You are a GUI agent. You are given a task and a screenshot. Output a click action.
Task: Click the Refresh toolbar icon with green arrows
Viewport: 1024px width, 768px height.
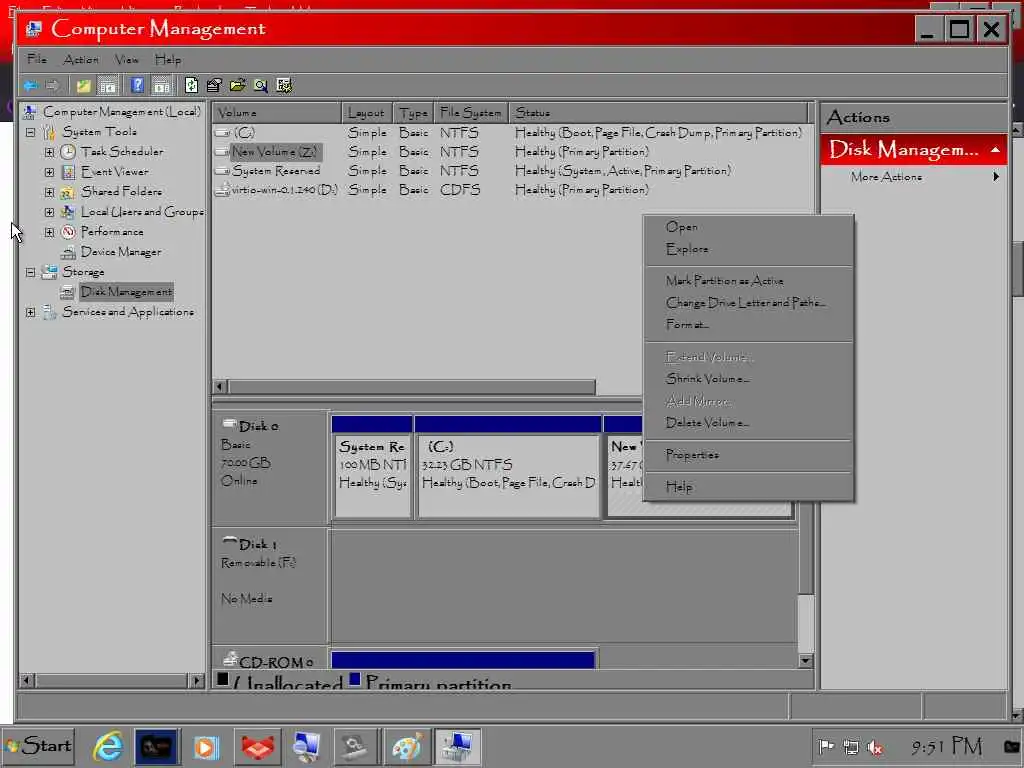(191, 86)
